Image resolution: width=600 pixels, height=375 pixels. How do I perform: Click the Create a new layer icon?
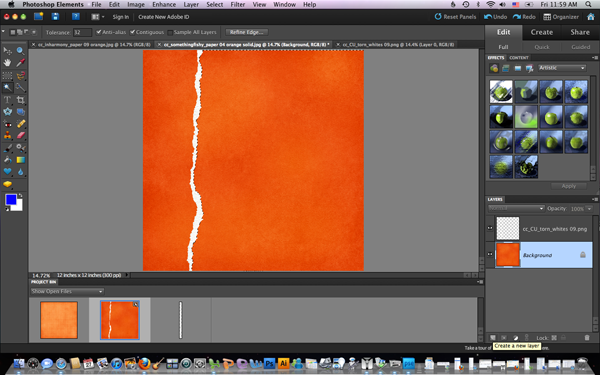(x=493, y=338)
